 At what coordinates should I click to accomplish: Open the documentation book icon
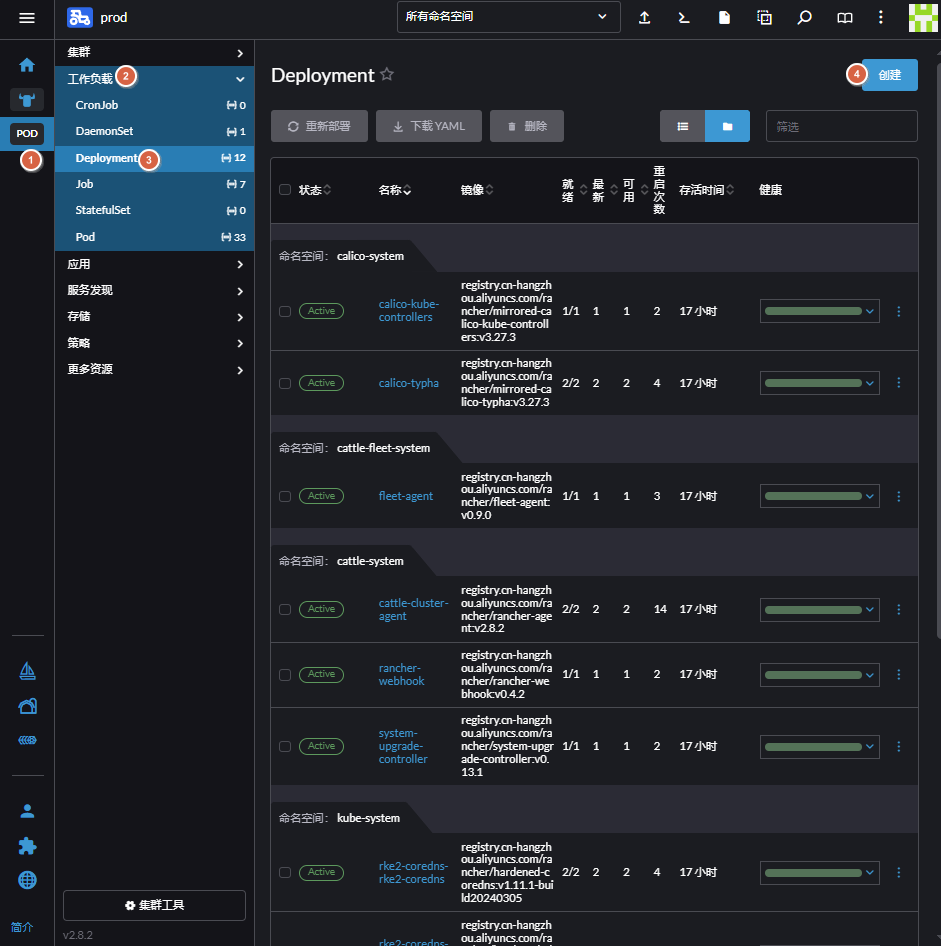coord(844,17)
